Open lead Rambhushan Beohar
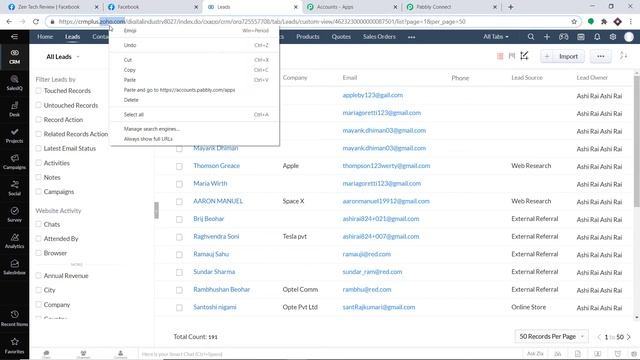This screenshot has width=640, height=360. [x=222, y=289]
